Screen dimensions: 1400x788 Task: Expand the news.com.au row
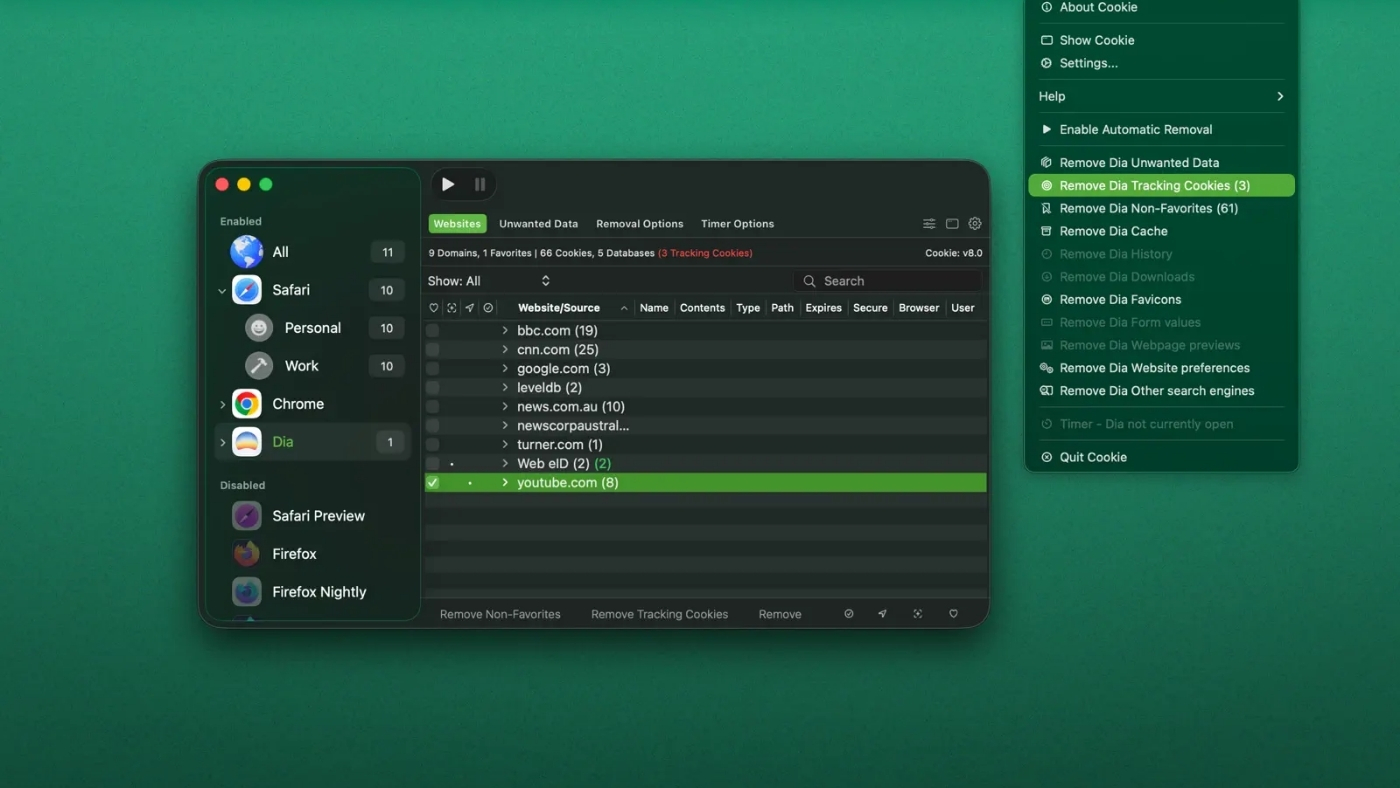505,407
